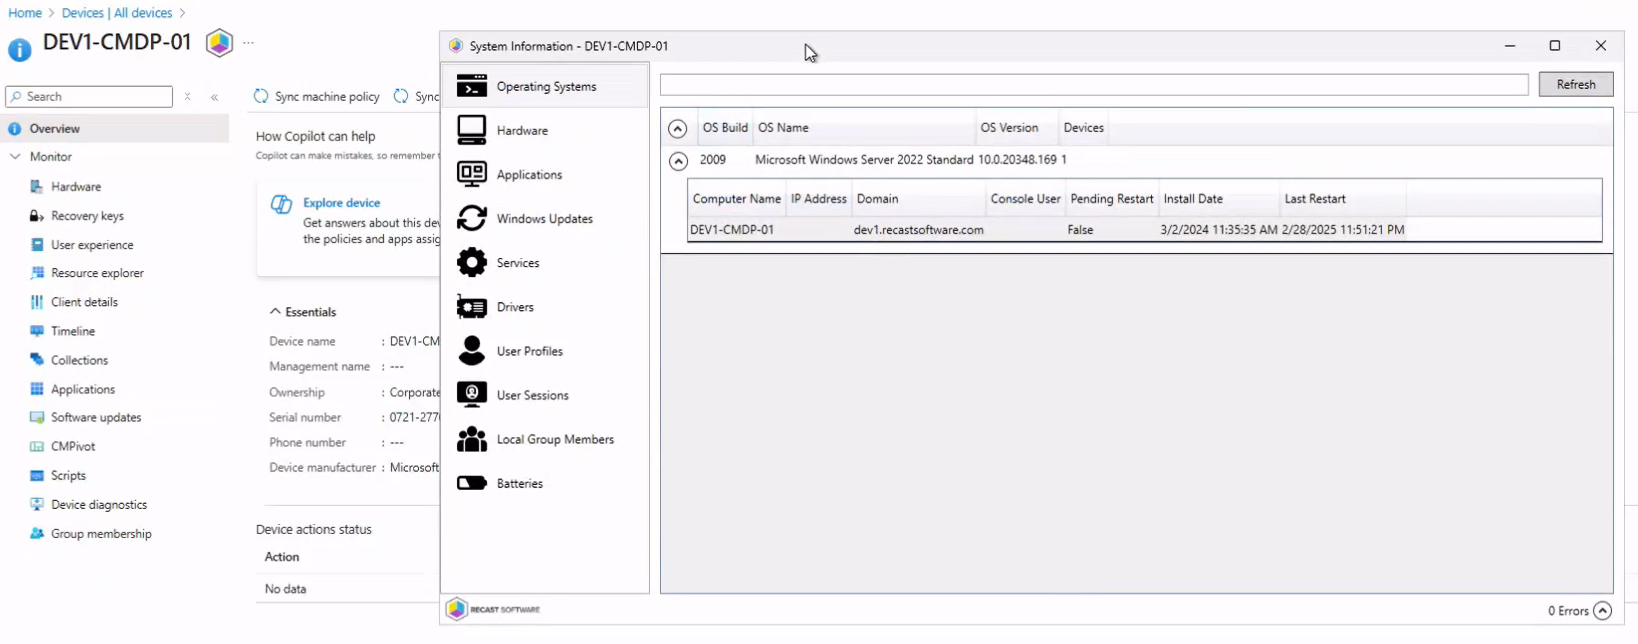Select the Applications icon in System Information
Screen dimensions: 1638x644
click(472, 174)
